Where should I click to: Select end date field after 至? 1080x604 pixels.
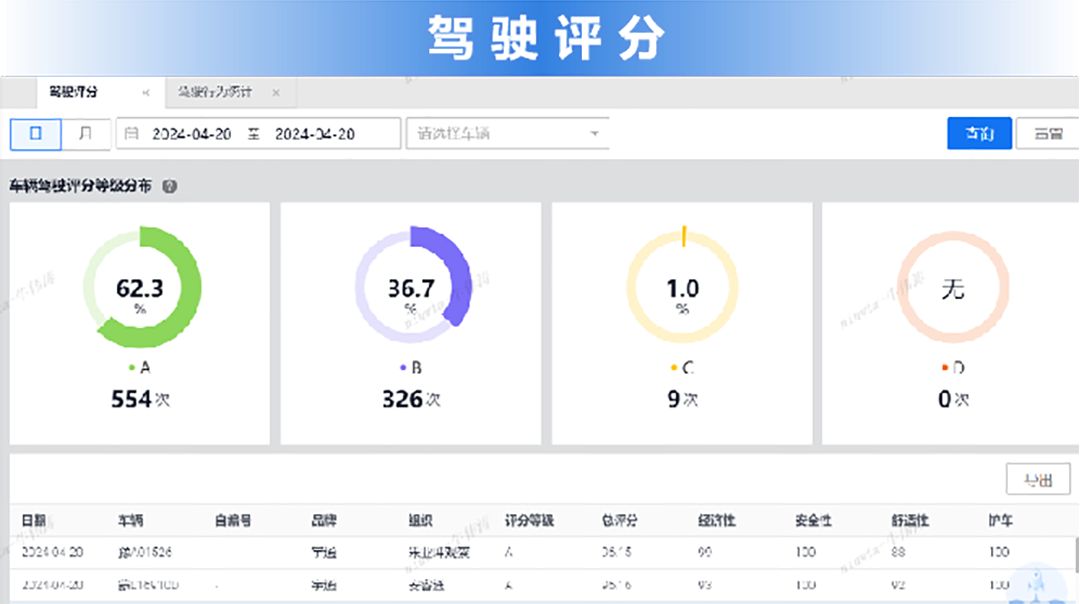click(x=315, y=134)
